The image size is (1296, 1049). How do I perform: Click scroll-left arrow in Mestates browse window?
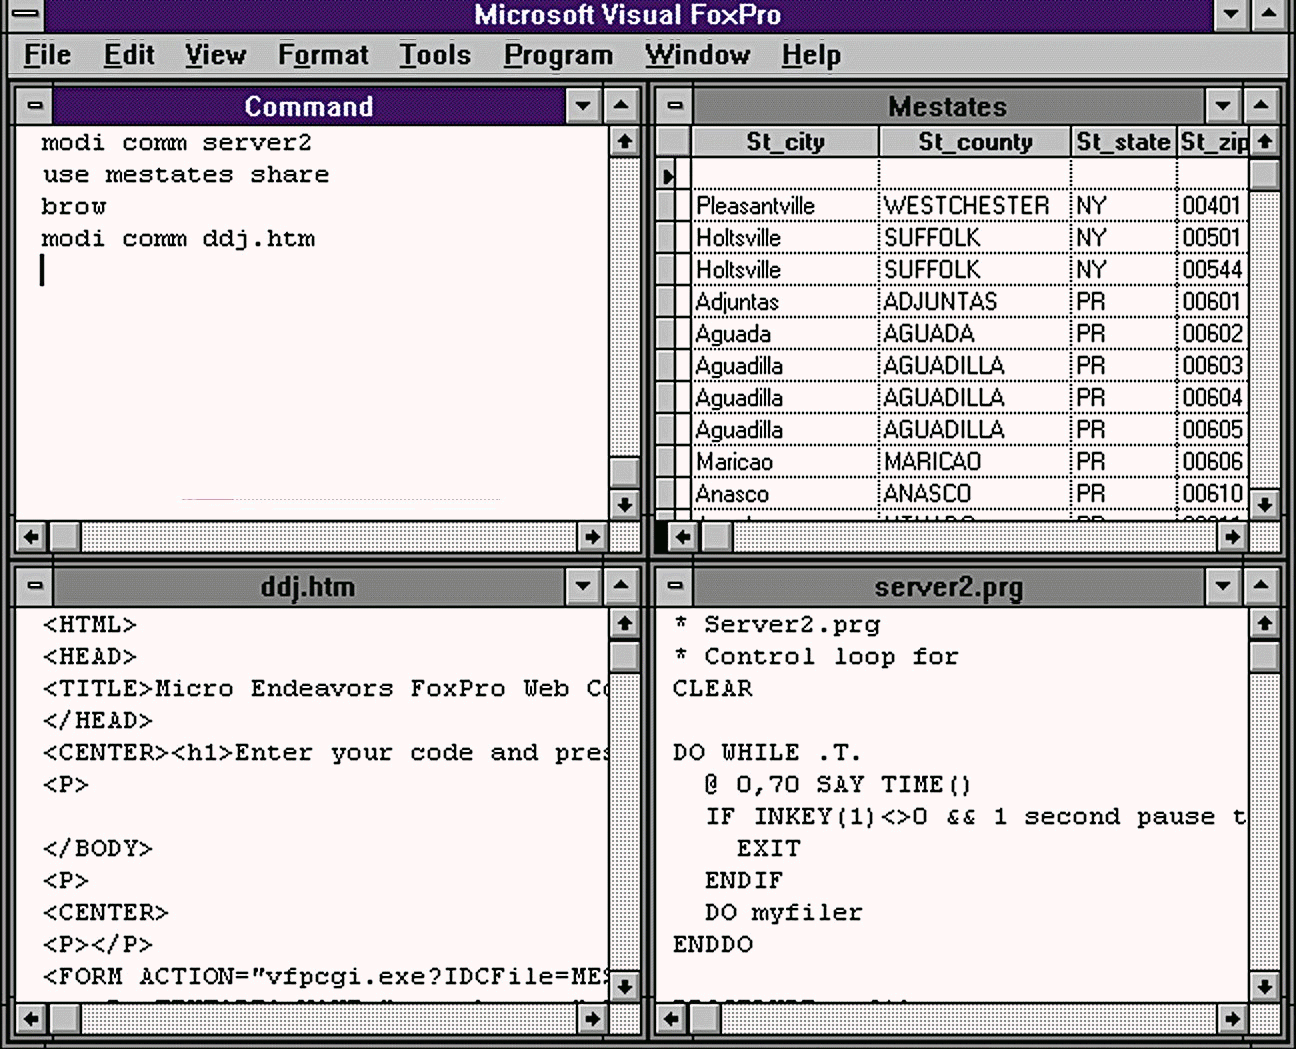tap(683, 537)
